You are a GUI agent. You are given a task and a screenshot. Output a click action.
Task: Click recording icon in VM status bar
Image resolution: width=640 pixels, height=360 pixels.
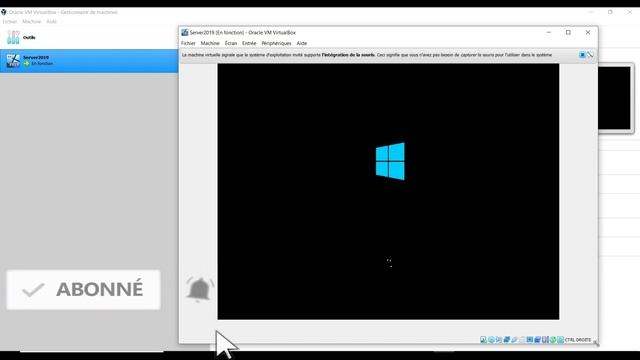pyautogui.click(x=537, y=340)
